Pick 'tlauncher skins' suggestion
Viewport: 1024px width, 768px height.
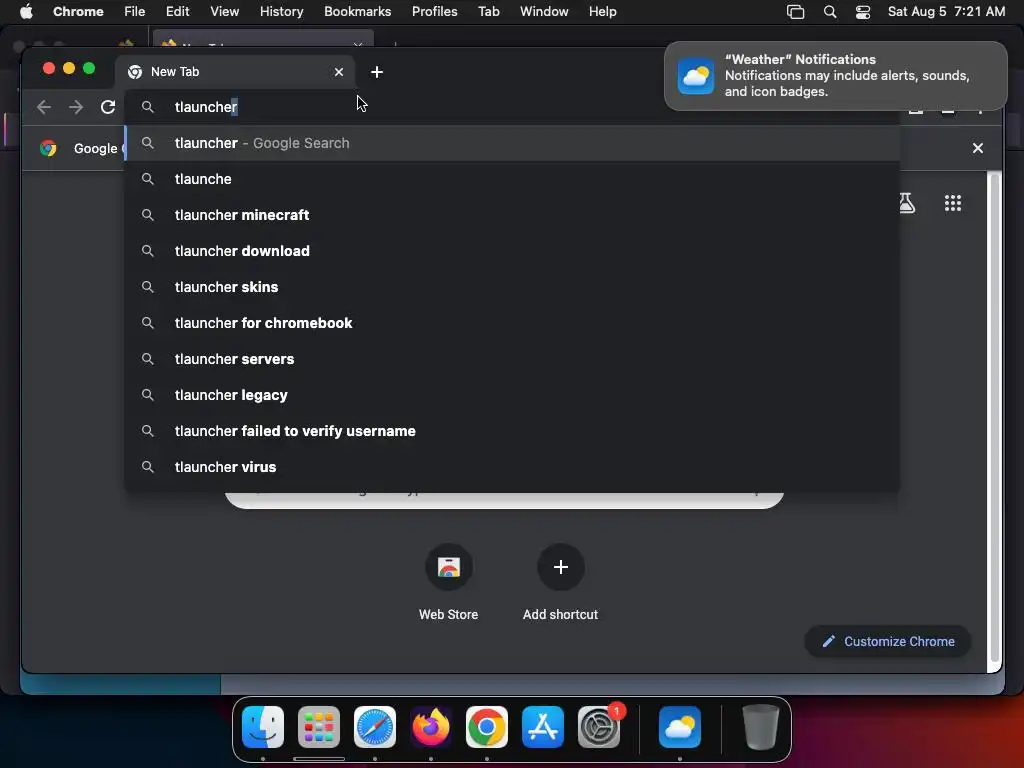tap(512, 287)
